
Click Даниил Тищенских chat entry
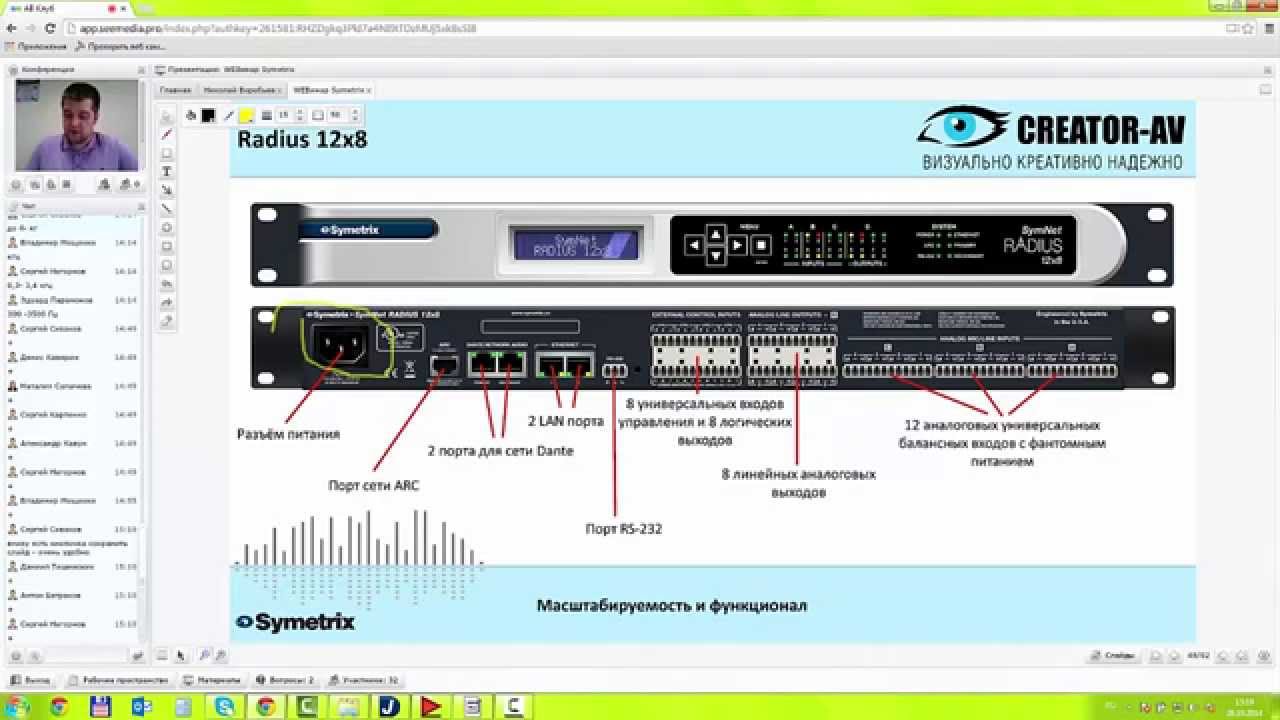tap(72, 566)
